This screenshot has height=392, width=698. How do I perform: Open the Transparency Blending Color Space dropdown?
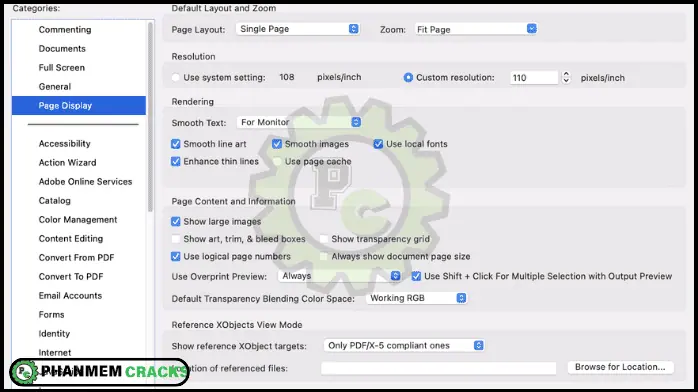(416, 298)
